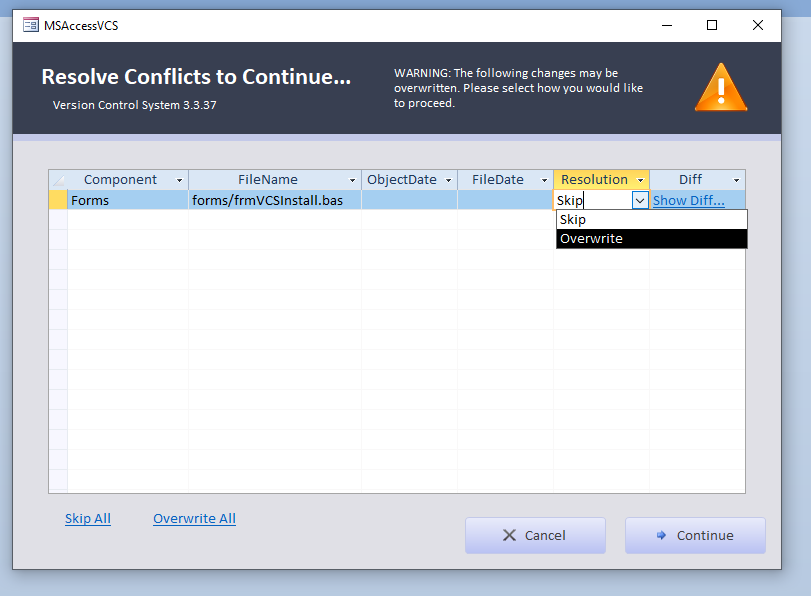Select Overwrite from the Resolution list
This screenshot has height=596, width=811.
pos(610,238)
